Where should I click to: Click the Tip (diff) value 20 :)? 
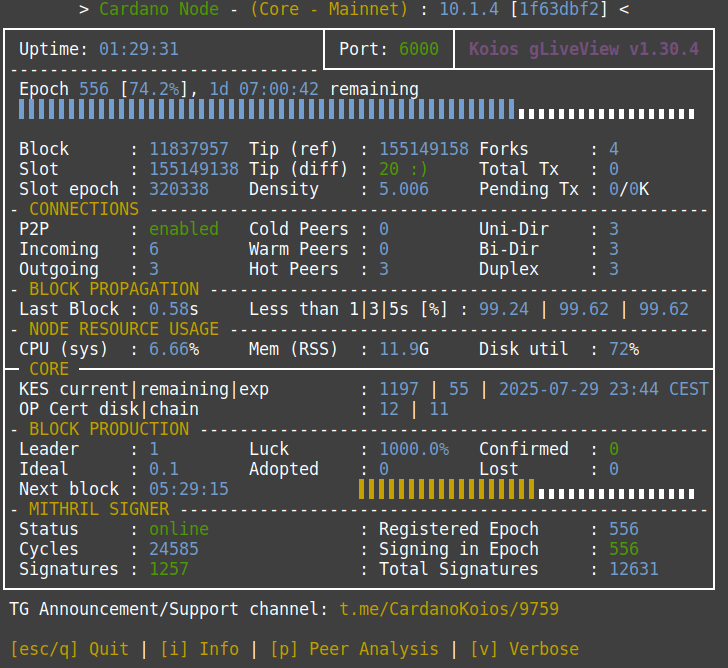click(403, 169)
